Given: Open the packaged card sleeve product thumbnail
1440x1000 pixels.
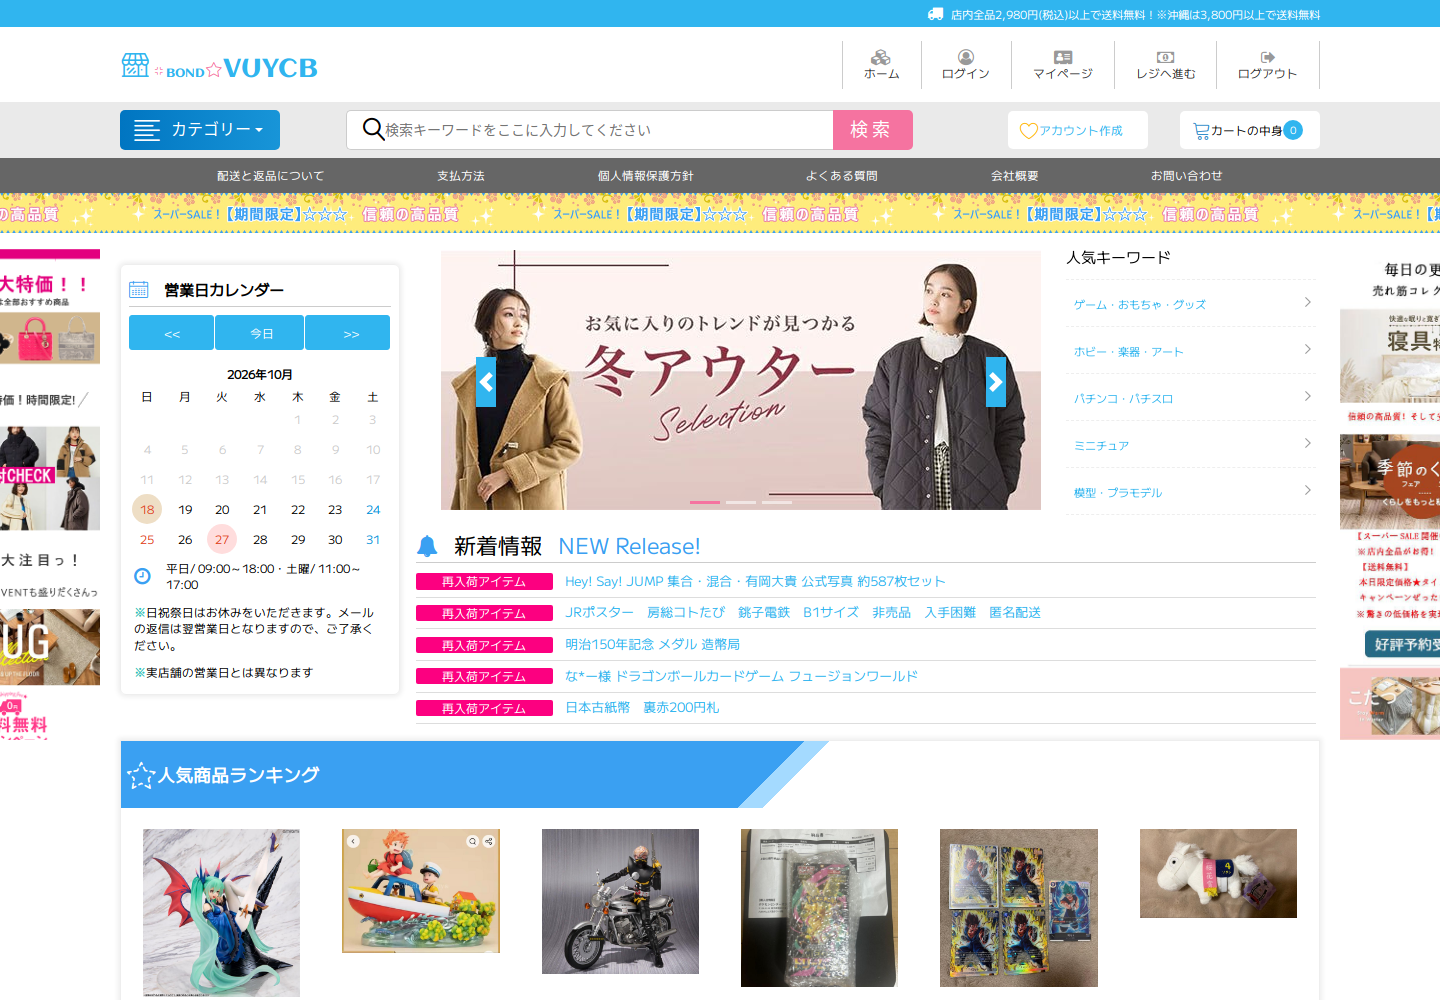Looking at the screenshot, I should tap(819, 908).
